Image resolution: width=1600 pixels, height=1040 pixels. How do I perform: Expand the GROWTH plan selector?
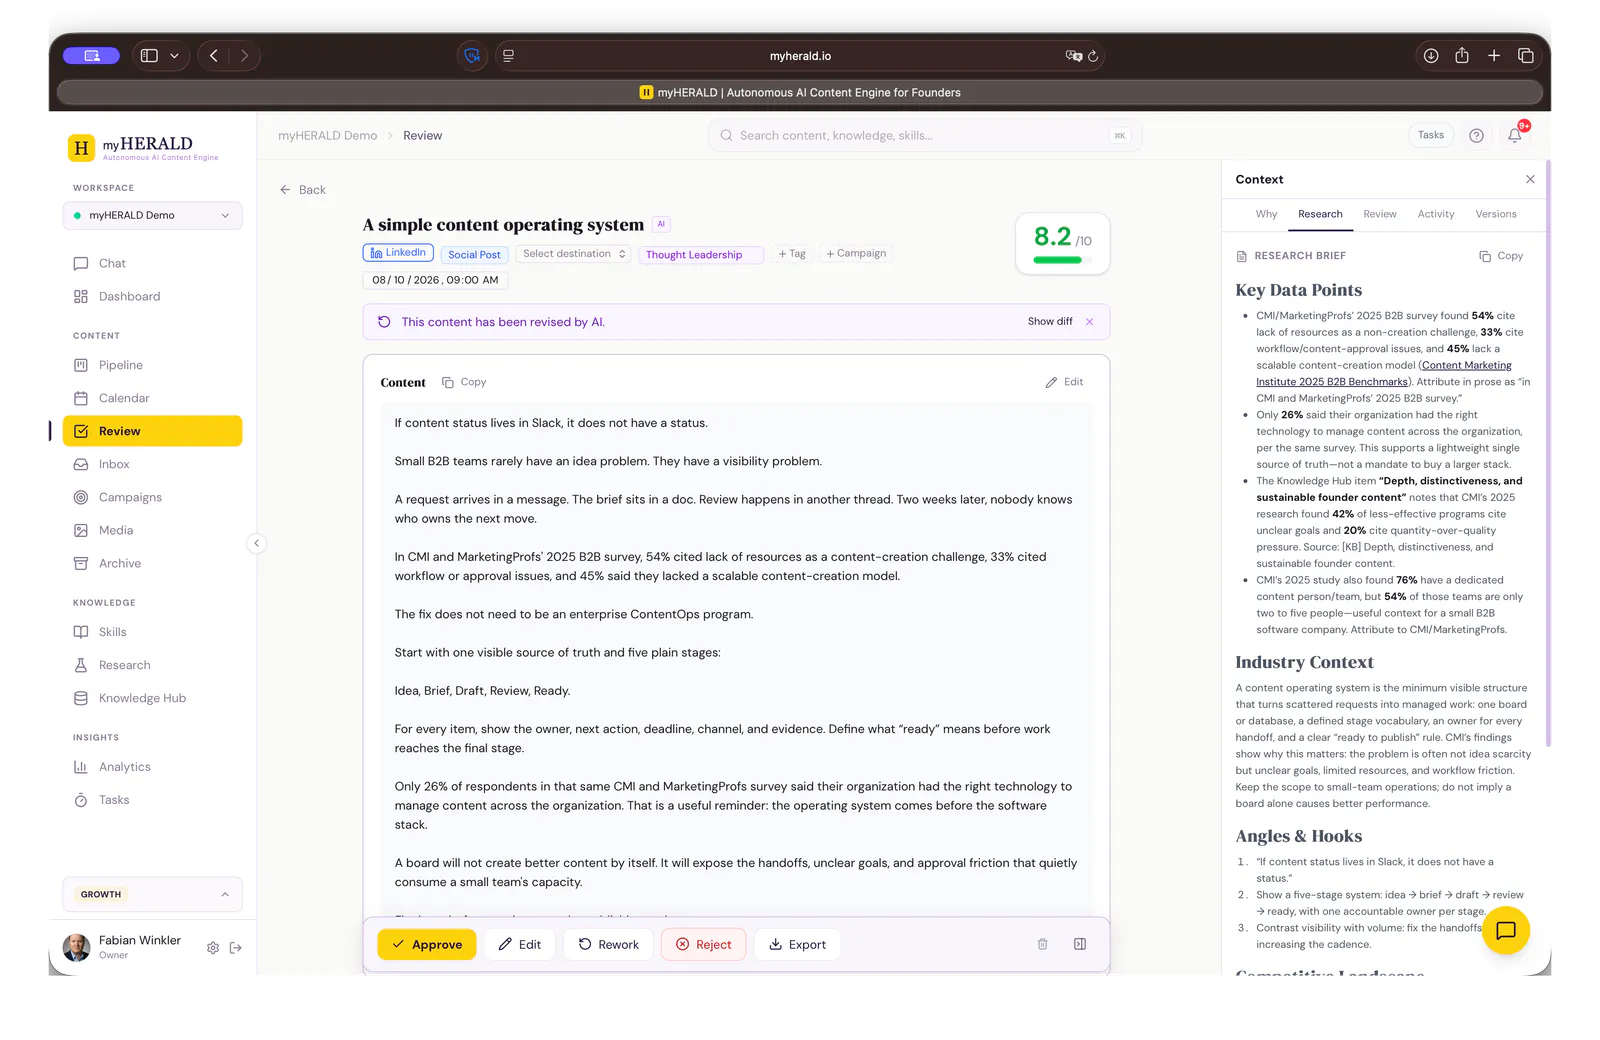[x=152, y=894]
